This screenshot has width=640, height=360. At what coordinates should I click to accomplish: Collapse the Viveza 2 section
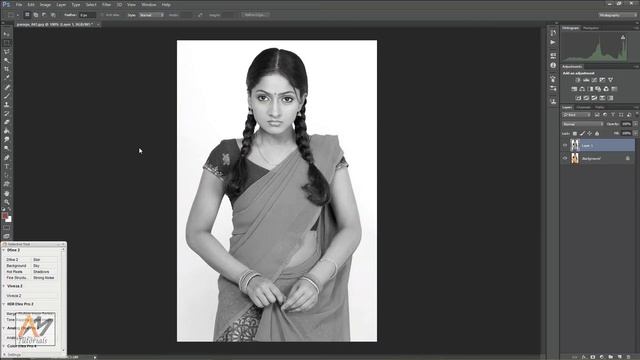point(4,286)
